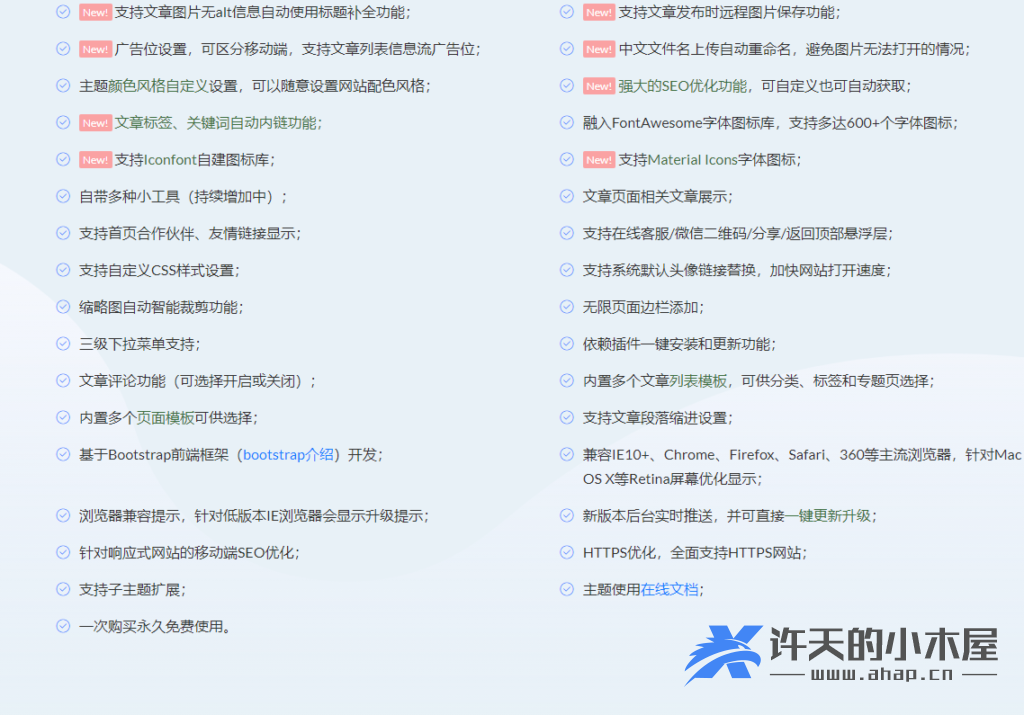Click the New! badge beside 支持文章图片无alt信息
Image resolution: width=1024 pixels, height=715 pixels.
pyautogui.click(x=95, y=12)
